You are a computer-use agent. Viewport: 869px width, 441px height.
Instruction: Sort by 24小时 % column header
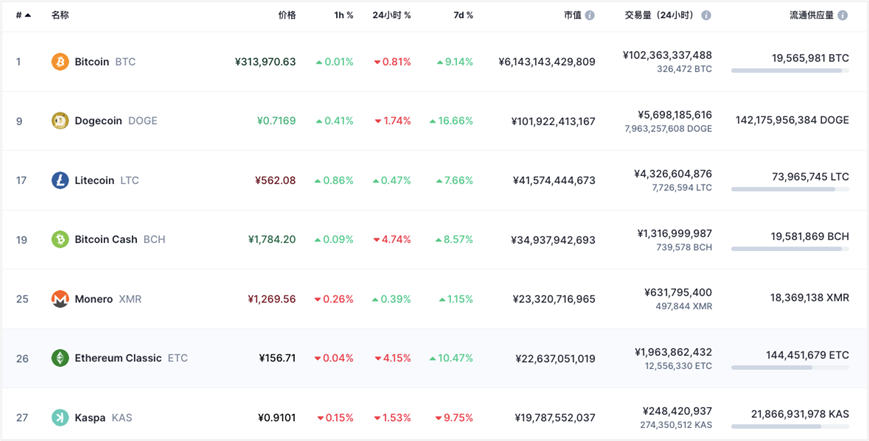pos(391,16)
